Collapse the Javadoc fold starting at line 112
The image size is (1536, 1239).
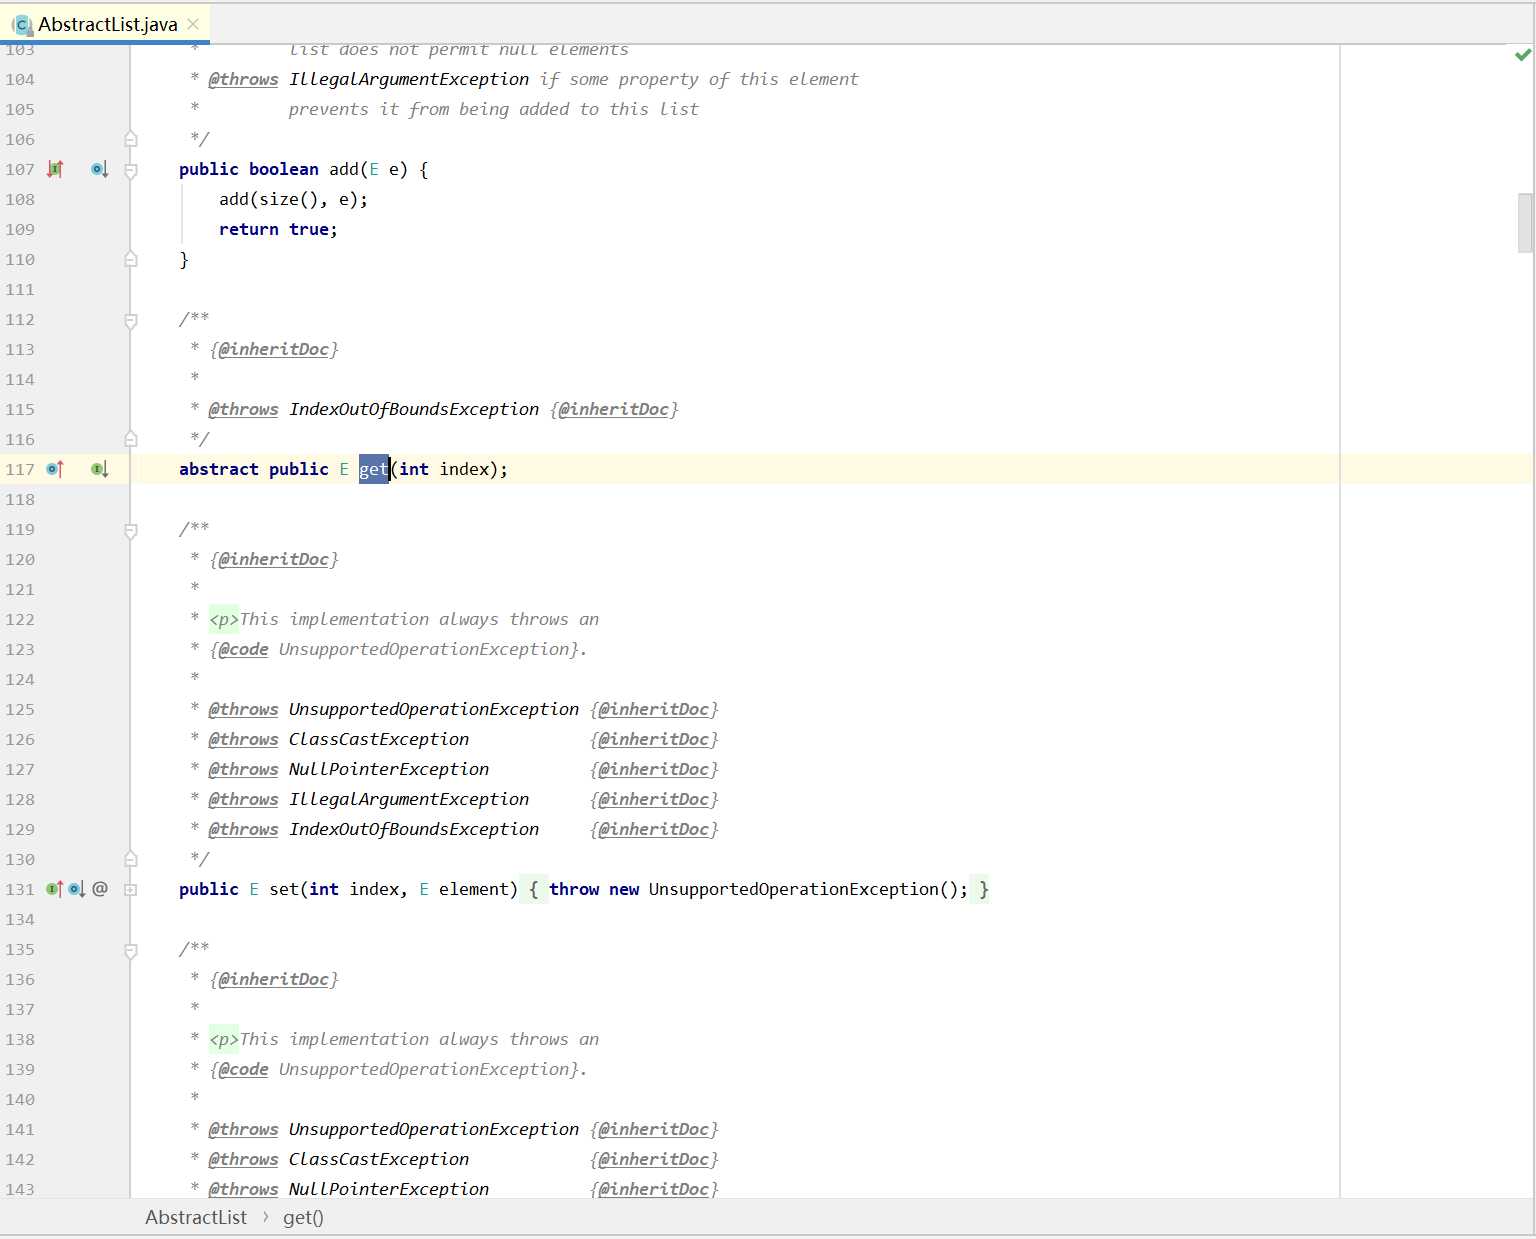[x=131, y=320]
